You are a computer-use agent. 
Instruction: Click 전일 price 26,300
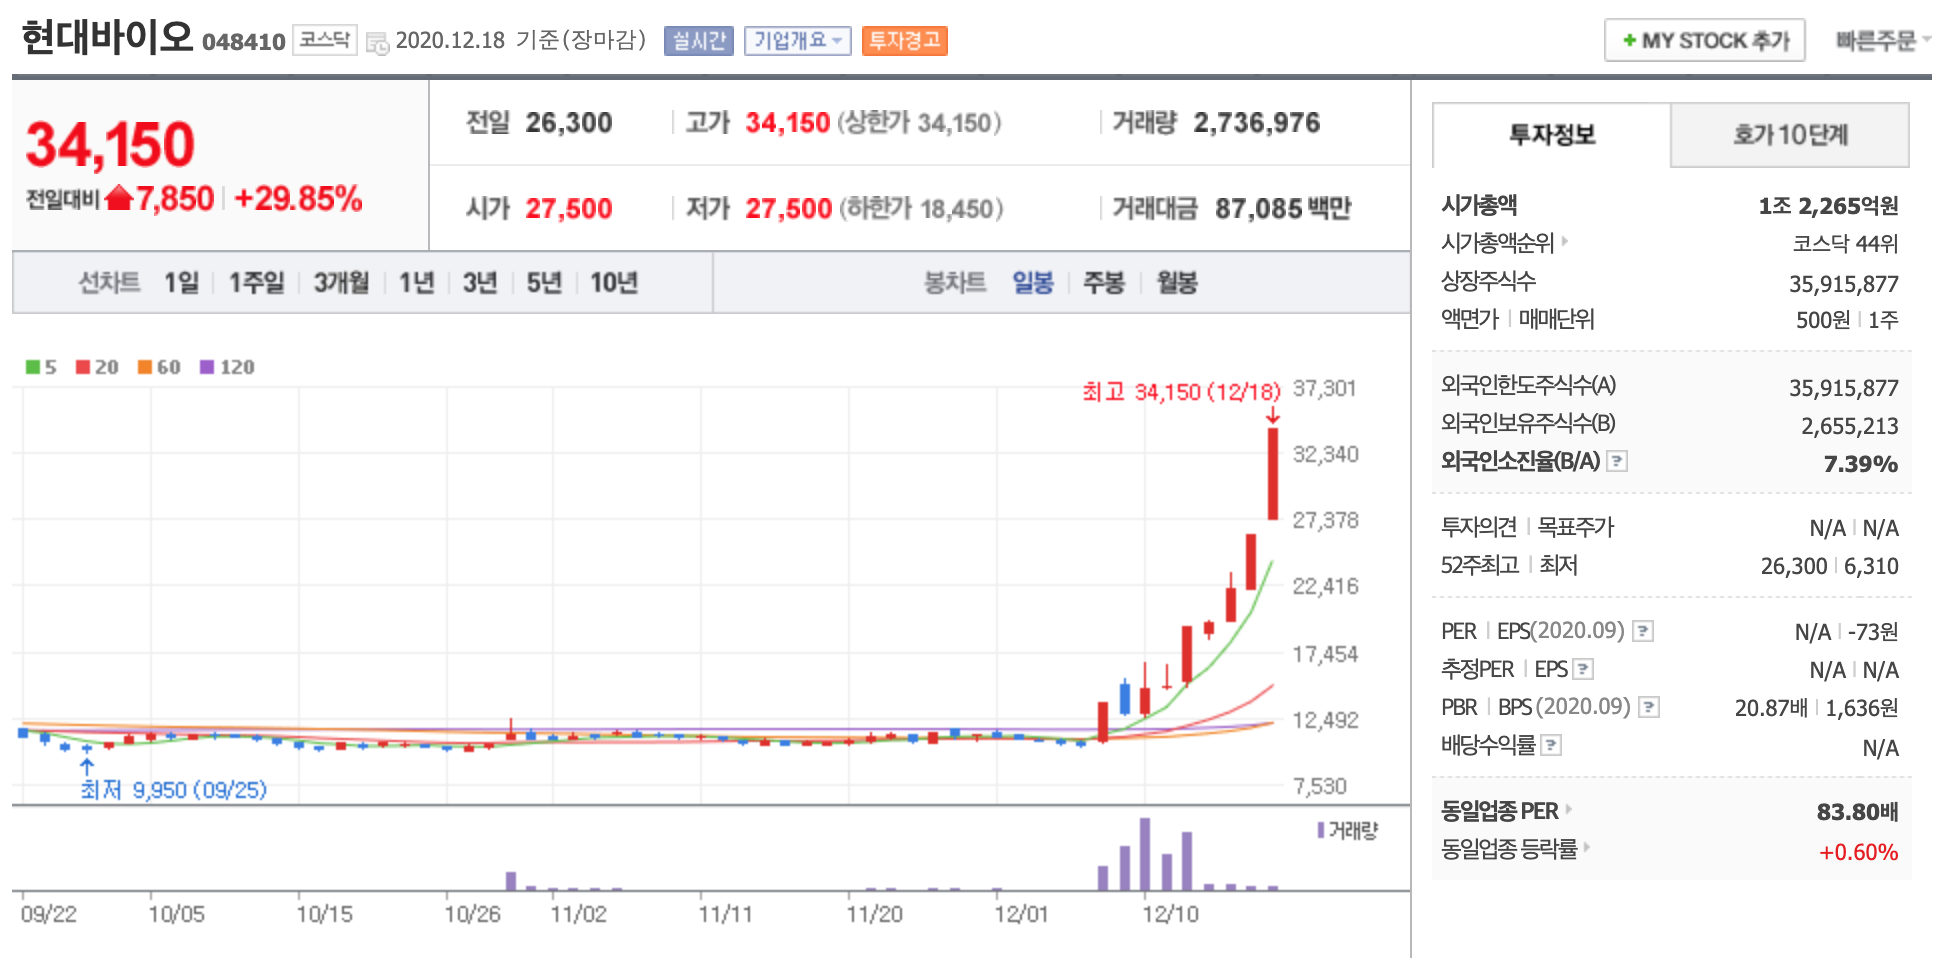(569, 123)
